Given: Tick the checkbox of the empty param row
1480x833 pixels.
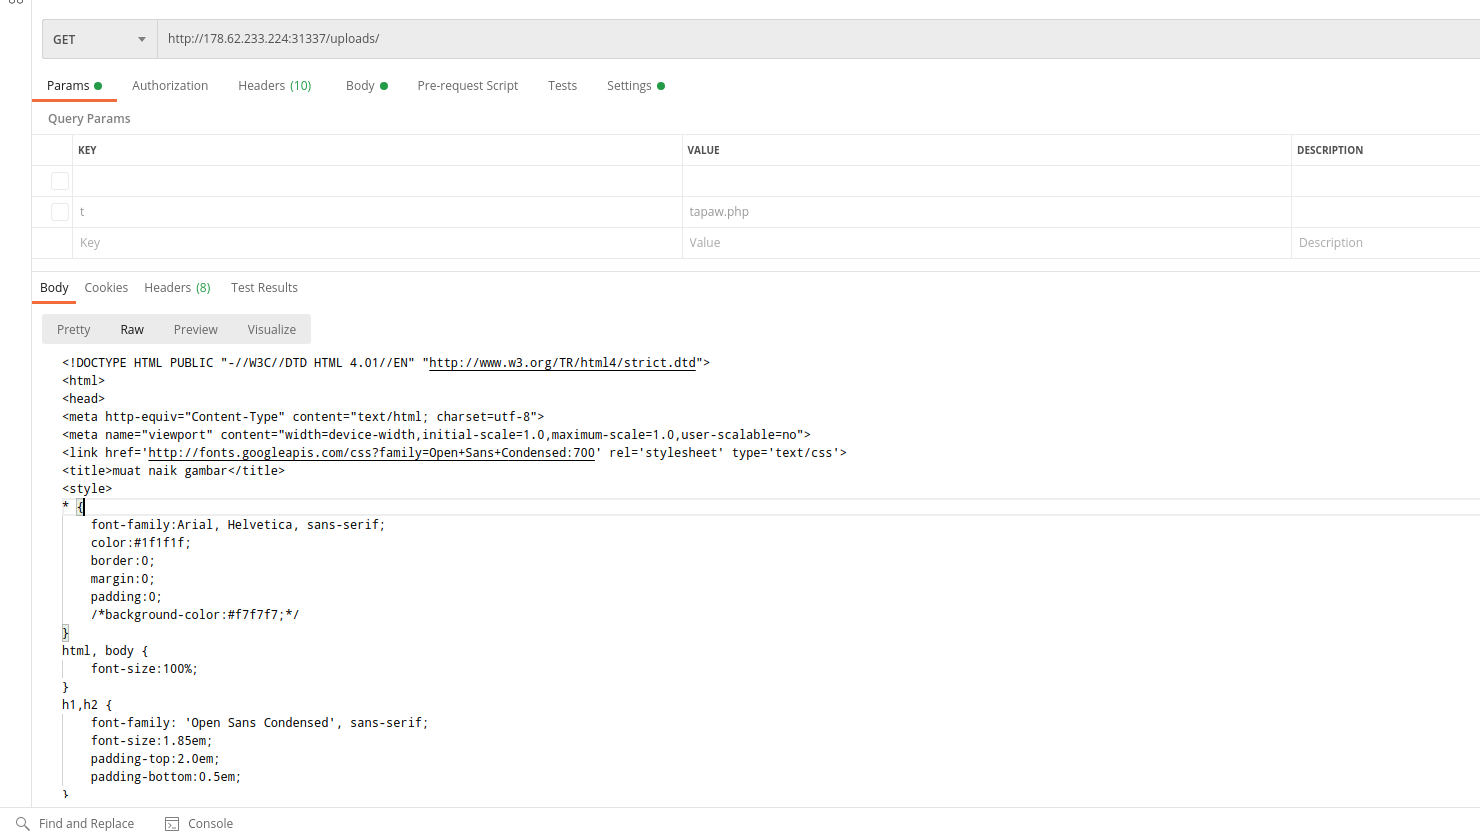Looking at the screenshot, I should pyautogui.click(x=60, y=181).
